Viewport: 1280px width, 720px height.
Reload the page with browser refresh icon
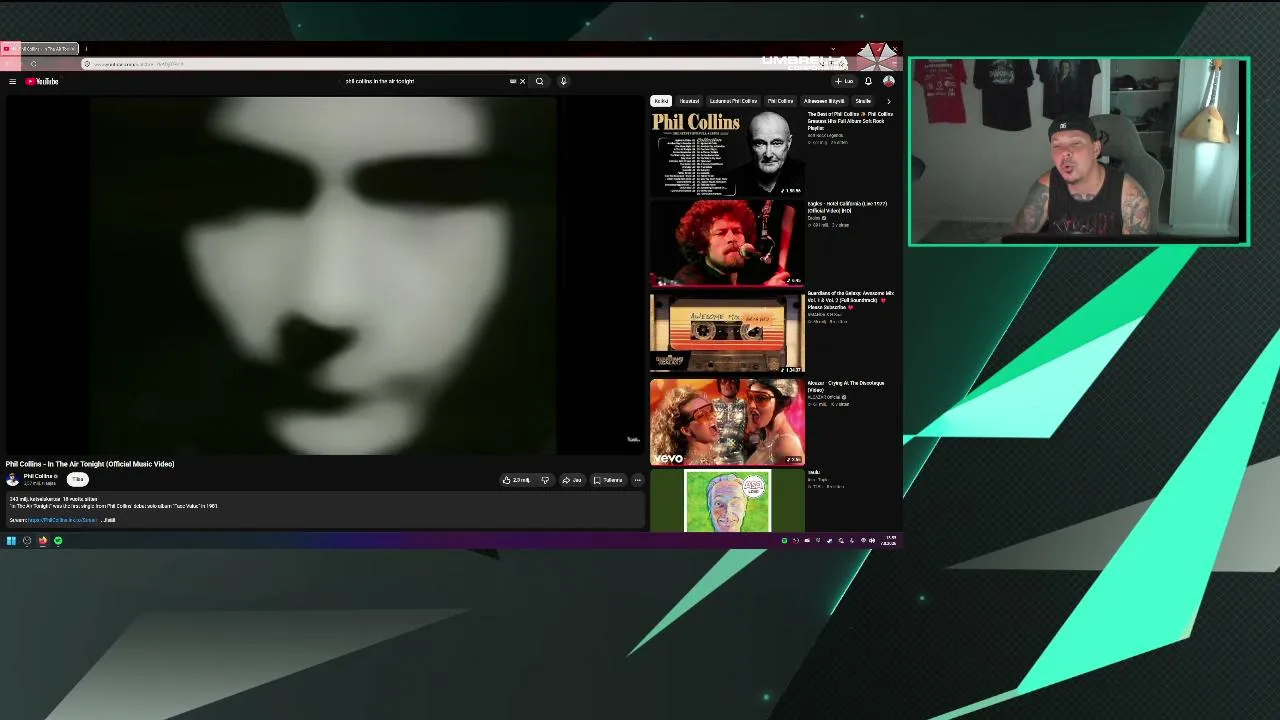tap(33, 64)
